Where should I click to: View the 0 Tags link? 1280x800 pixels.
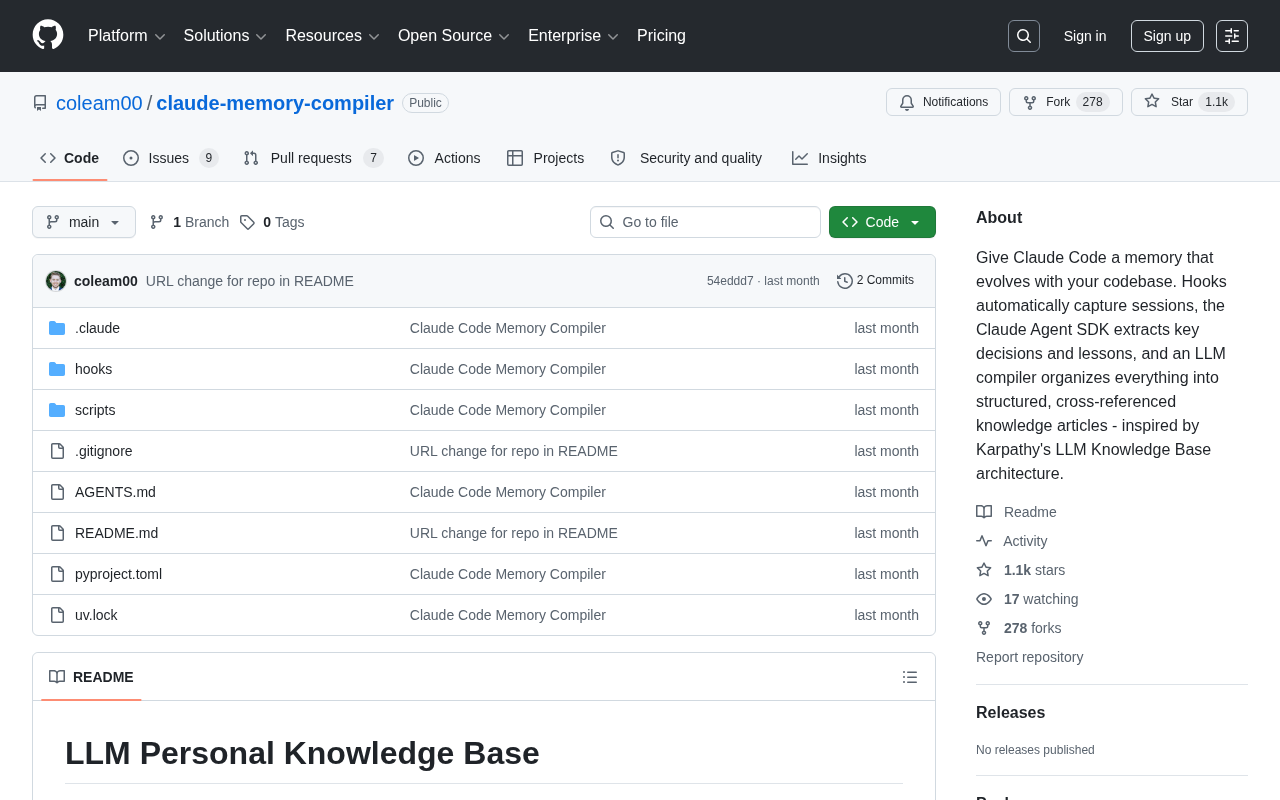(x=272, y=222)
